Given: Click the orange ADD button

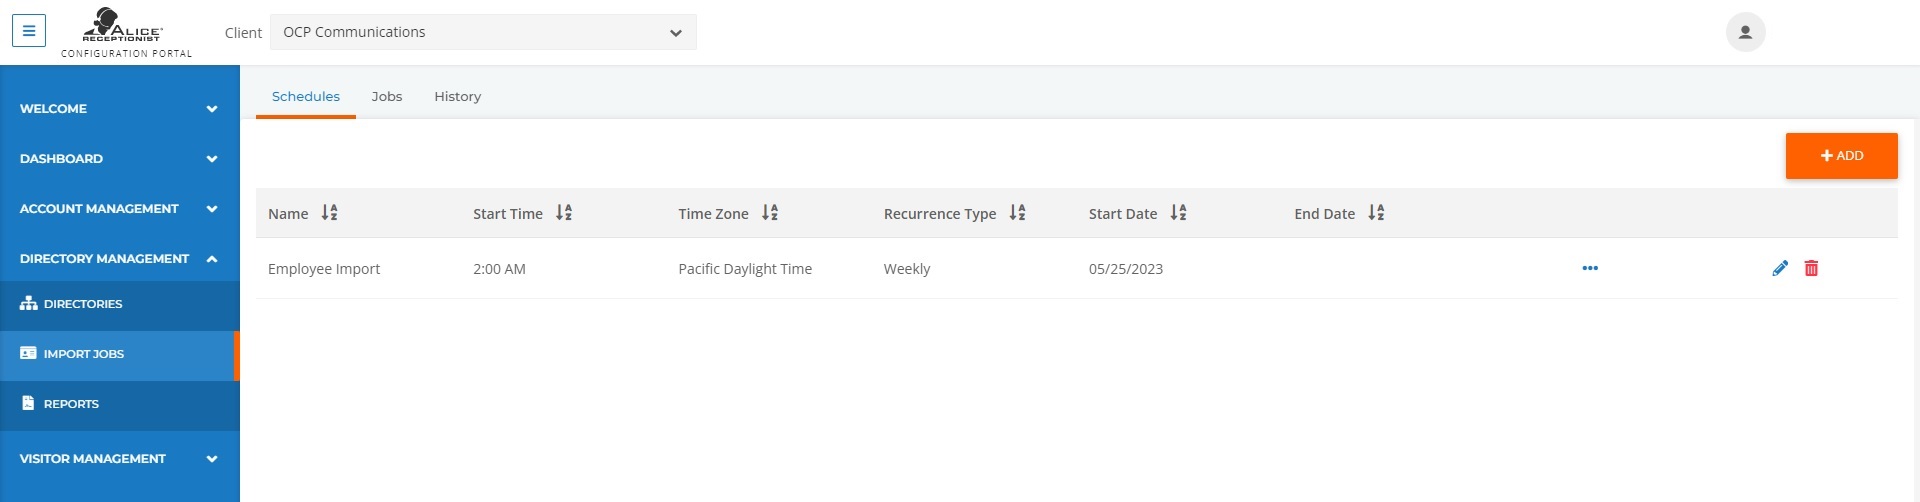Looking at the screenshot, I should [1841, 156].
